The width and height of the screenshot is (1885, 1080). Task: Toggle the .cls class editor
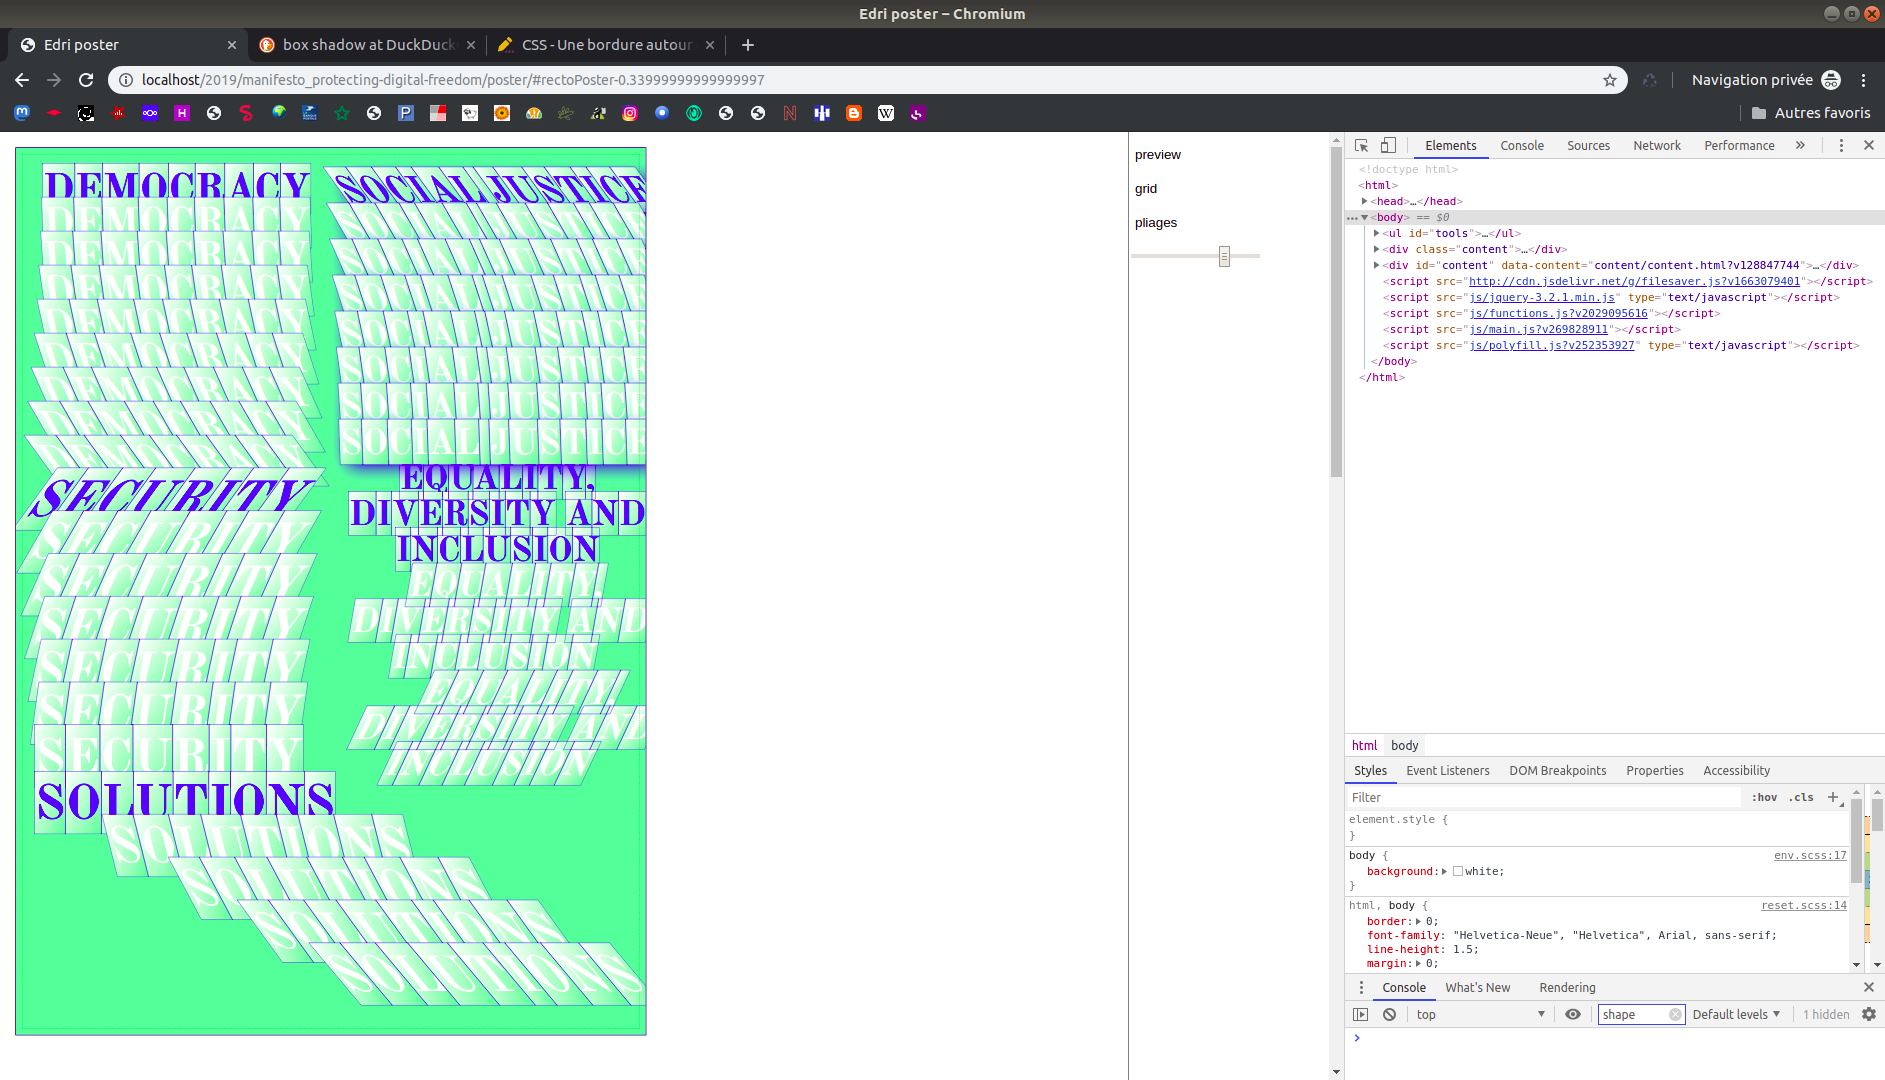[x=1802, y=797]
